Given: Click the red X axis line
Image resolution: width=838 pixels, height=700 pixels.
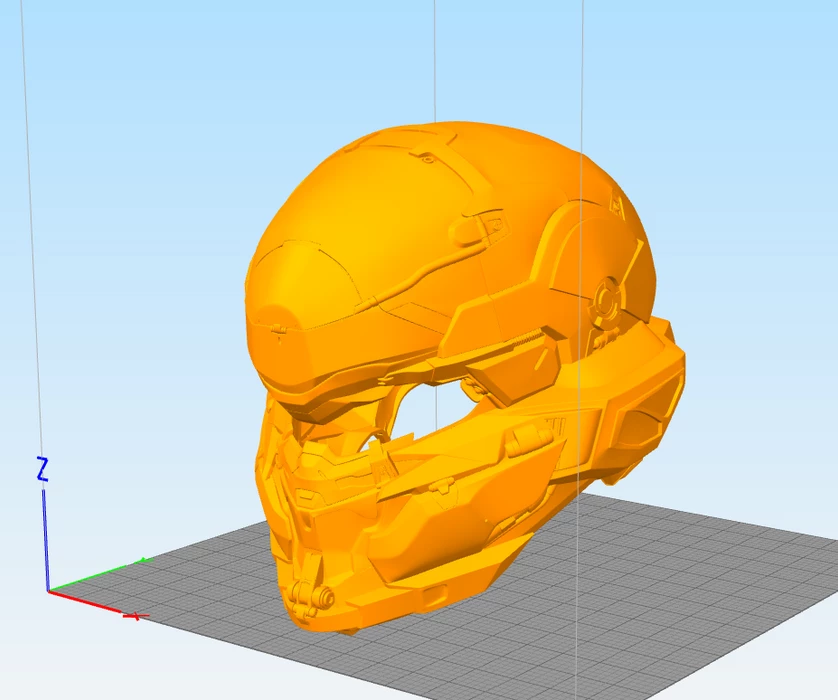Looking at the screenshot, I should 90,603.
